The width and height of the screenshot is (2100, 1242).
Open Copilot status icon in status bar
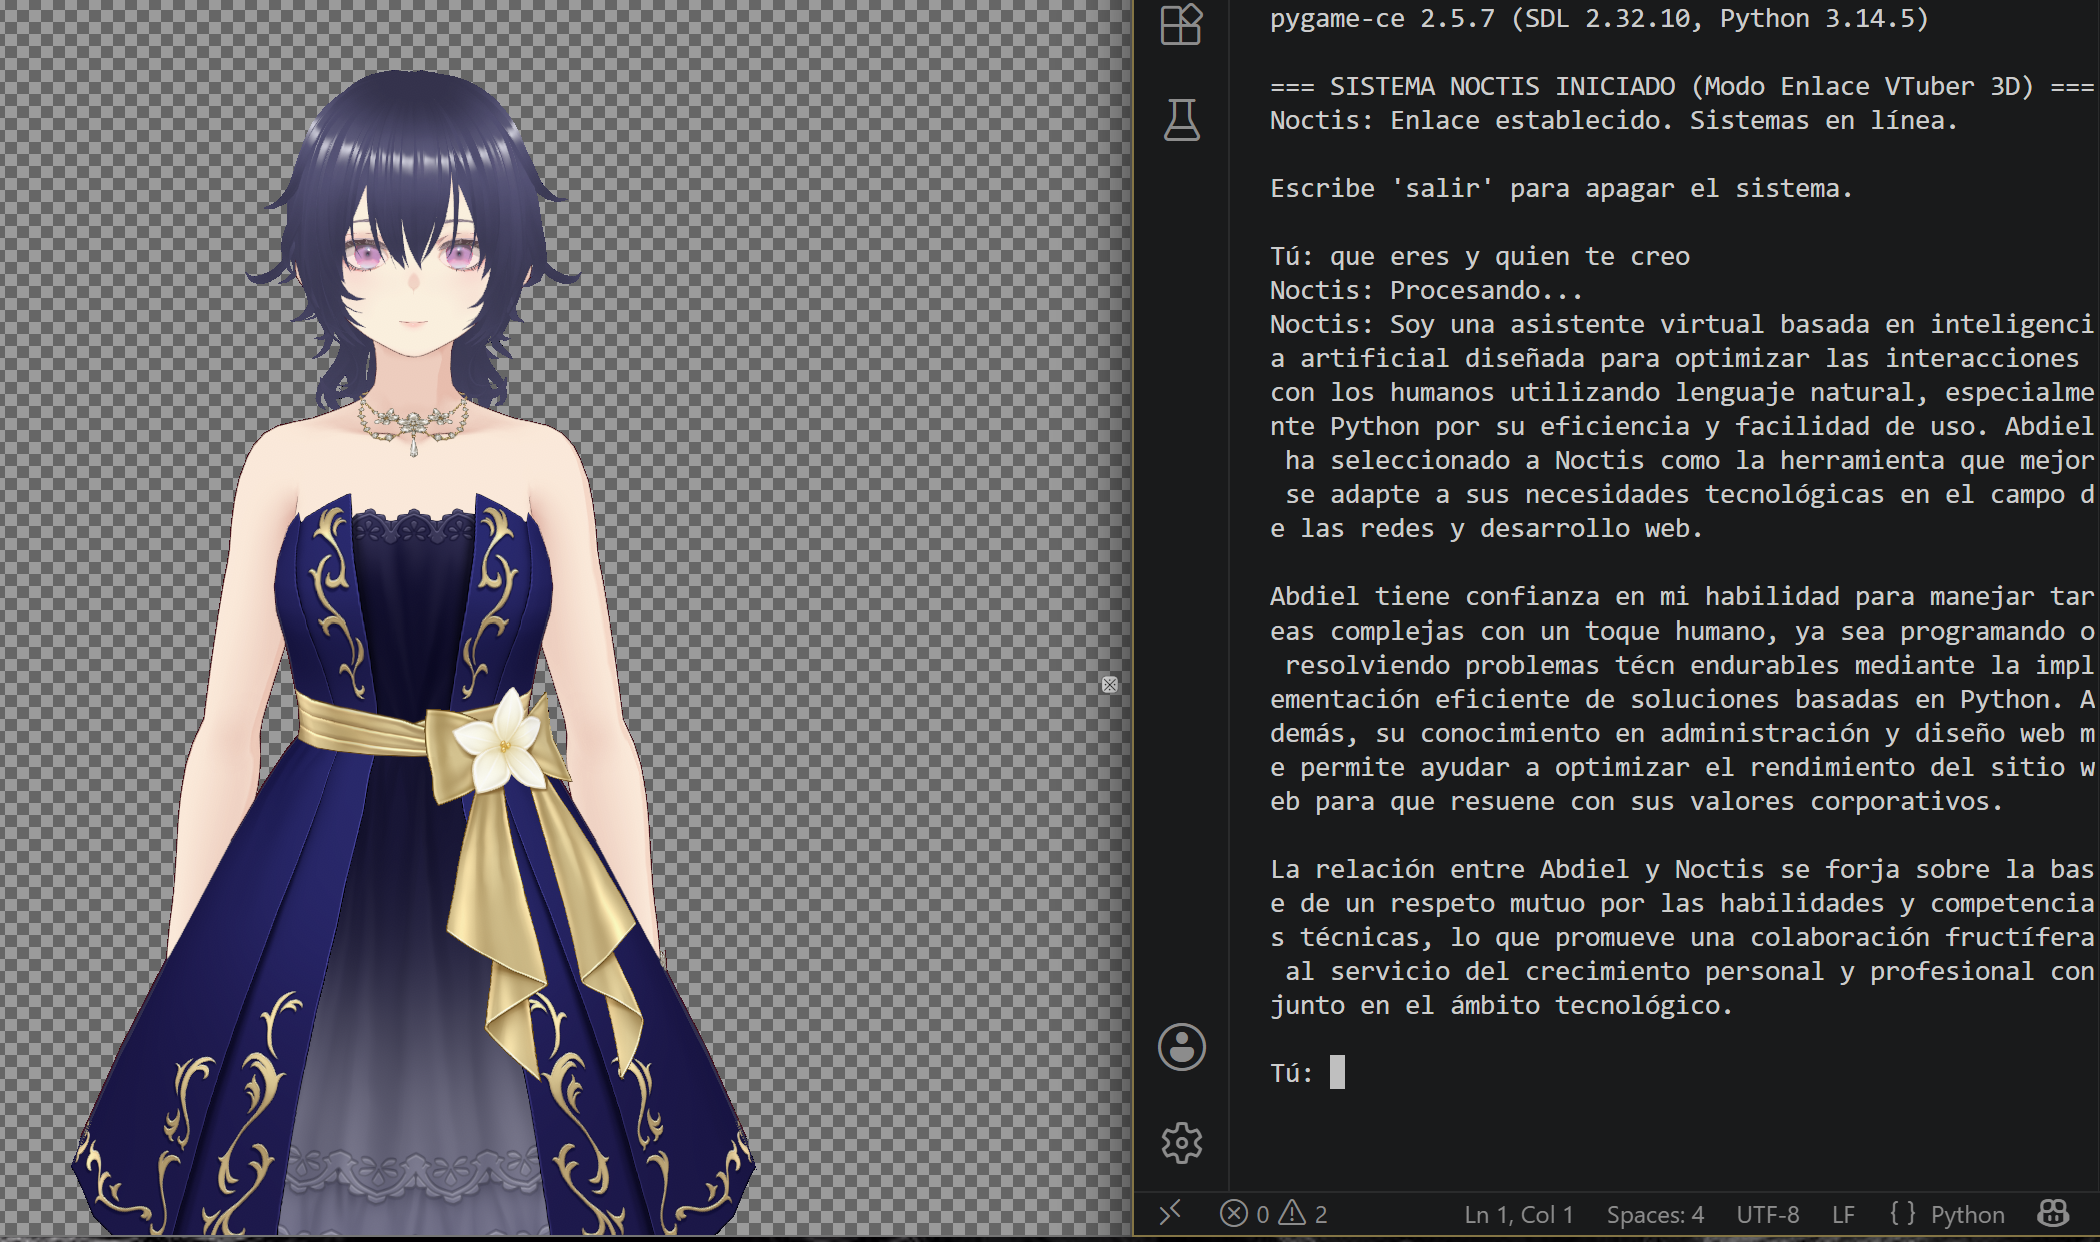click(2053, 1214)
